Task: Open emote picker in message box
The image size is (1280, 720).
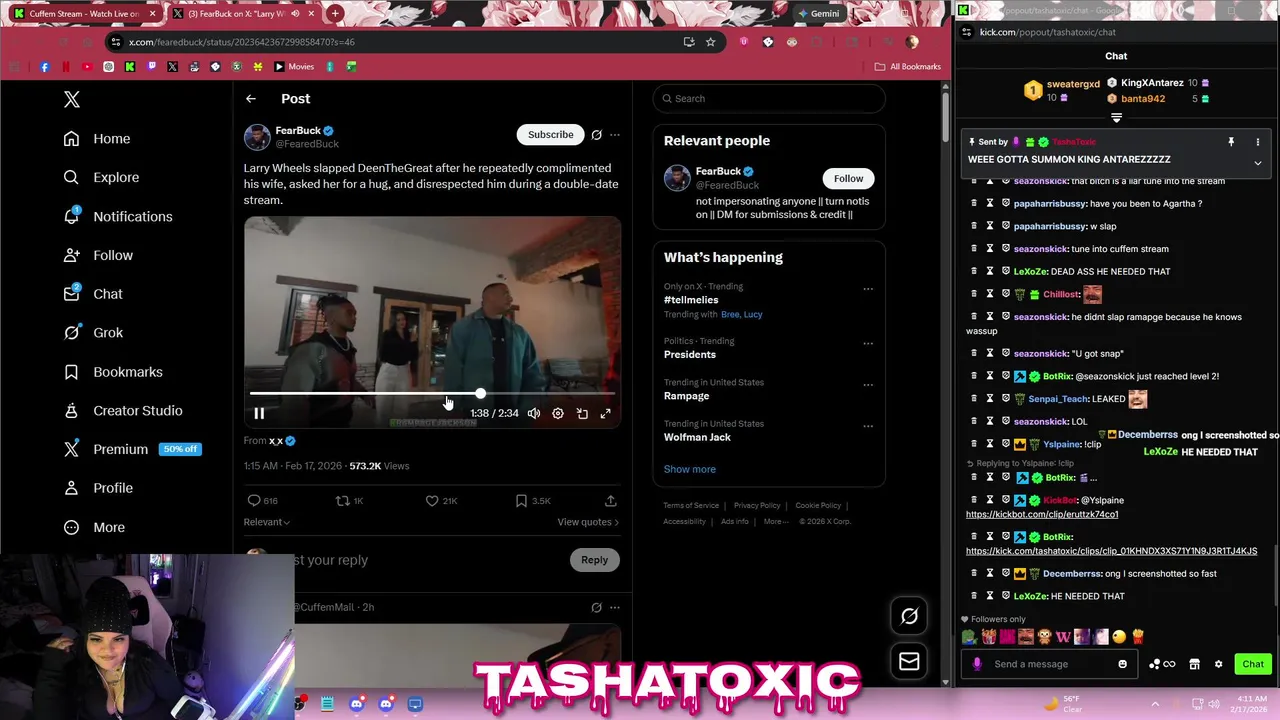Action: pos(1122,664)
